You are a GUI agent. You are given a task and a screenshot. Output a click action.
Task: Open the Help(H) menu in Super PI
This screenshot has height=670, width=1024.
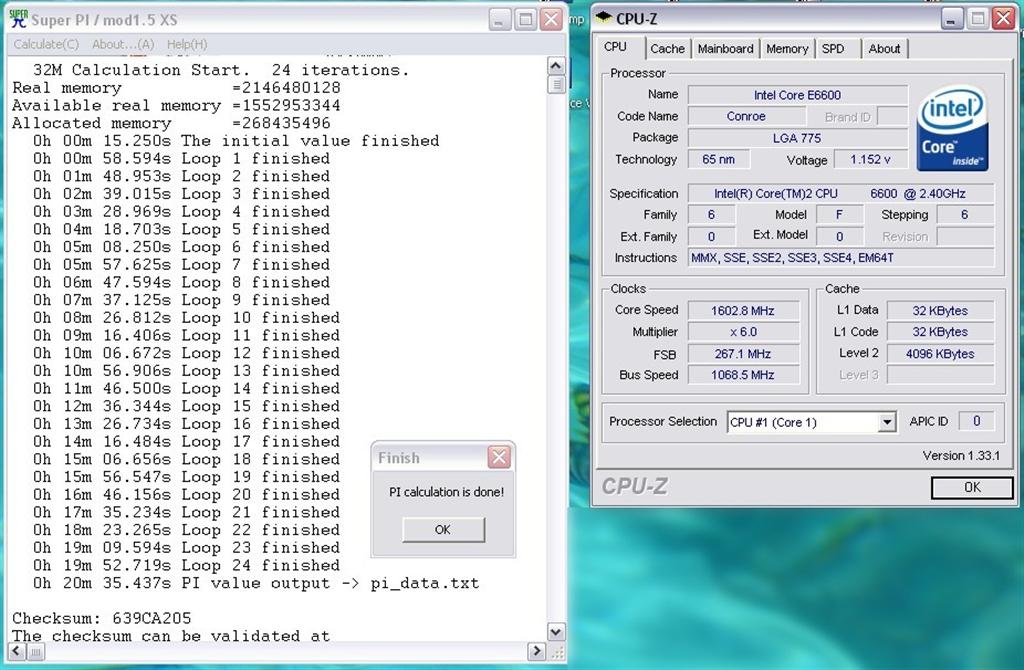pos(187,44)
